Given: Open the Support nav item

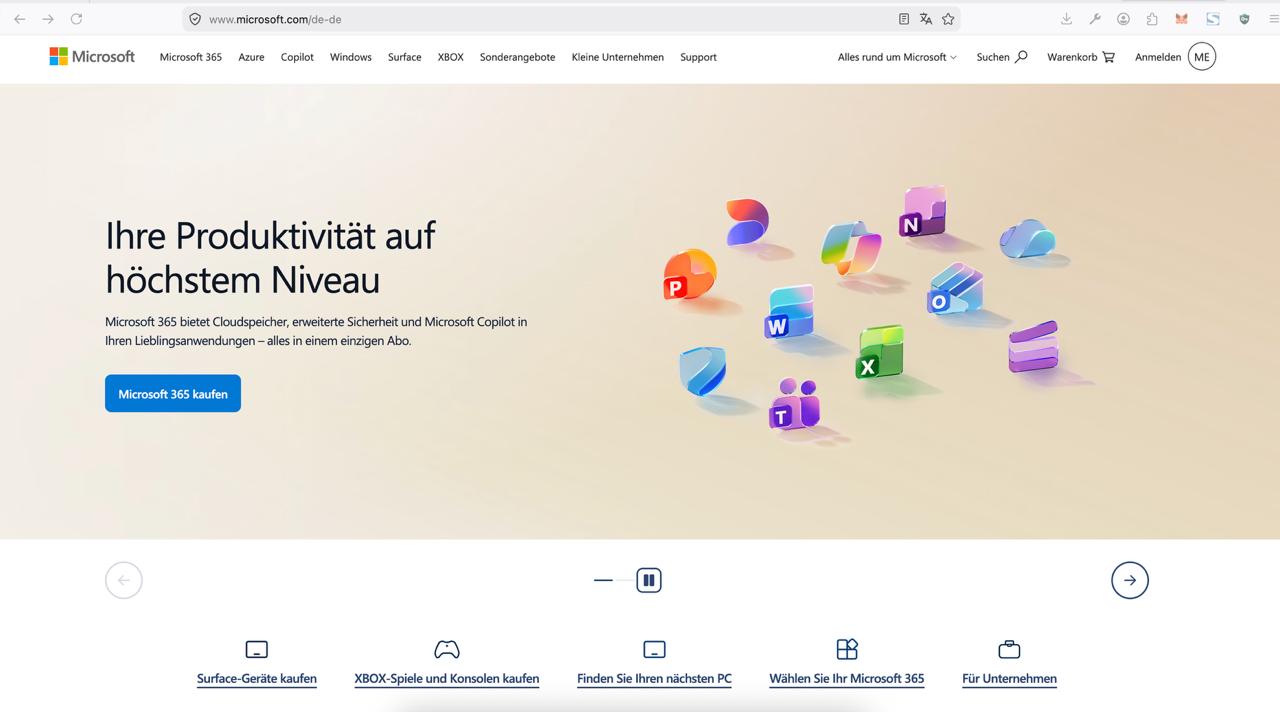Looking at the screenshot, I should tap(698, 57).
